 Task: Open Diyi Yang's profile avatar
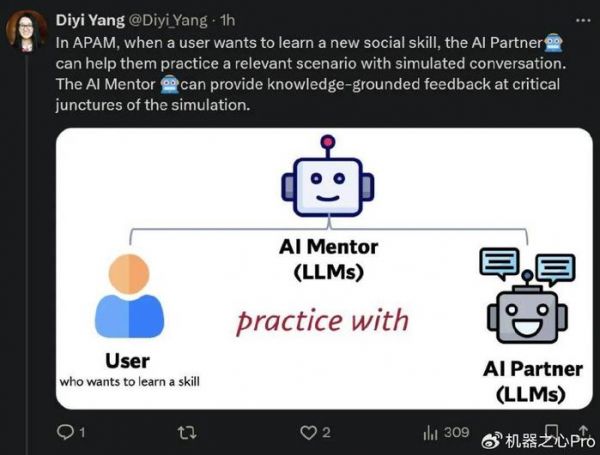coord(26,31)
